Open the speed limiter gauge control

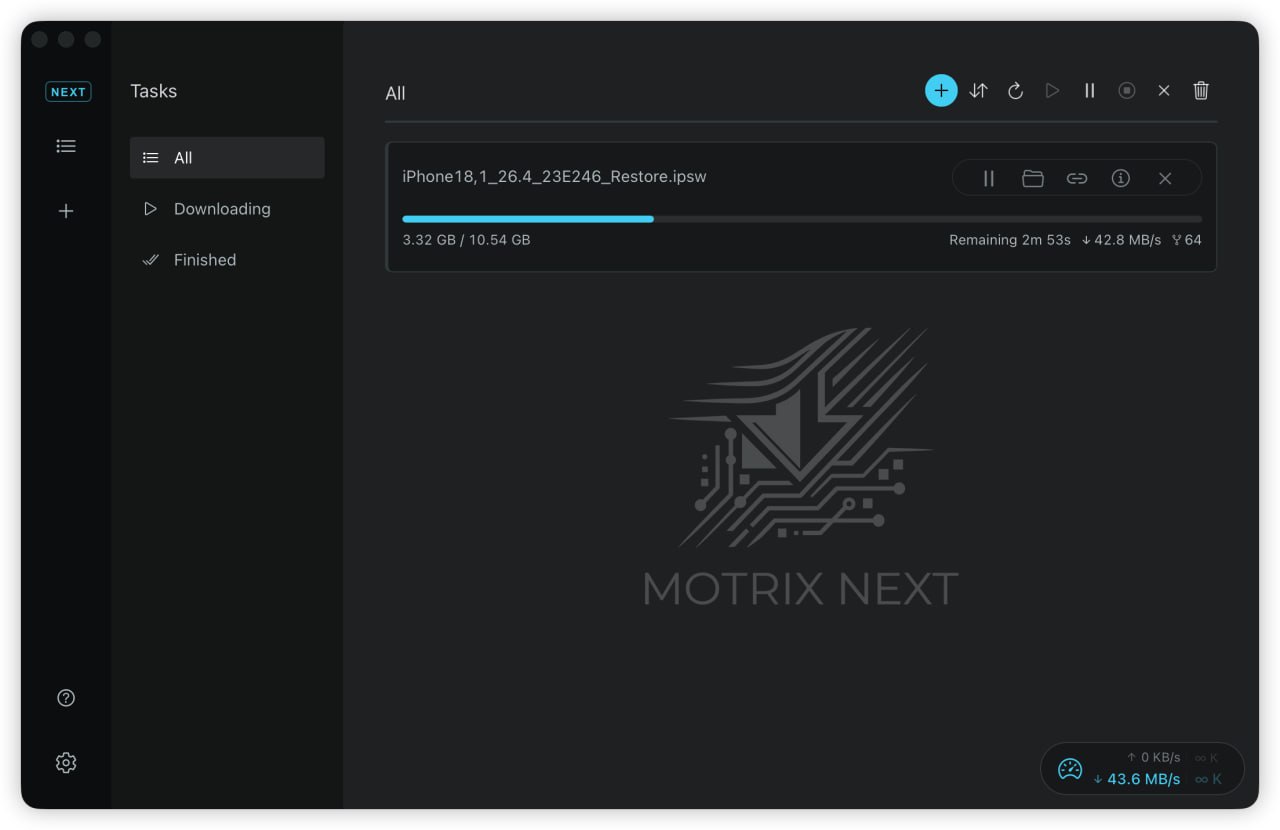(1070, 769)
